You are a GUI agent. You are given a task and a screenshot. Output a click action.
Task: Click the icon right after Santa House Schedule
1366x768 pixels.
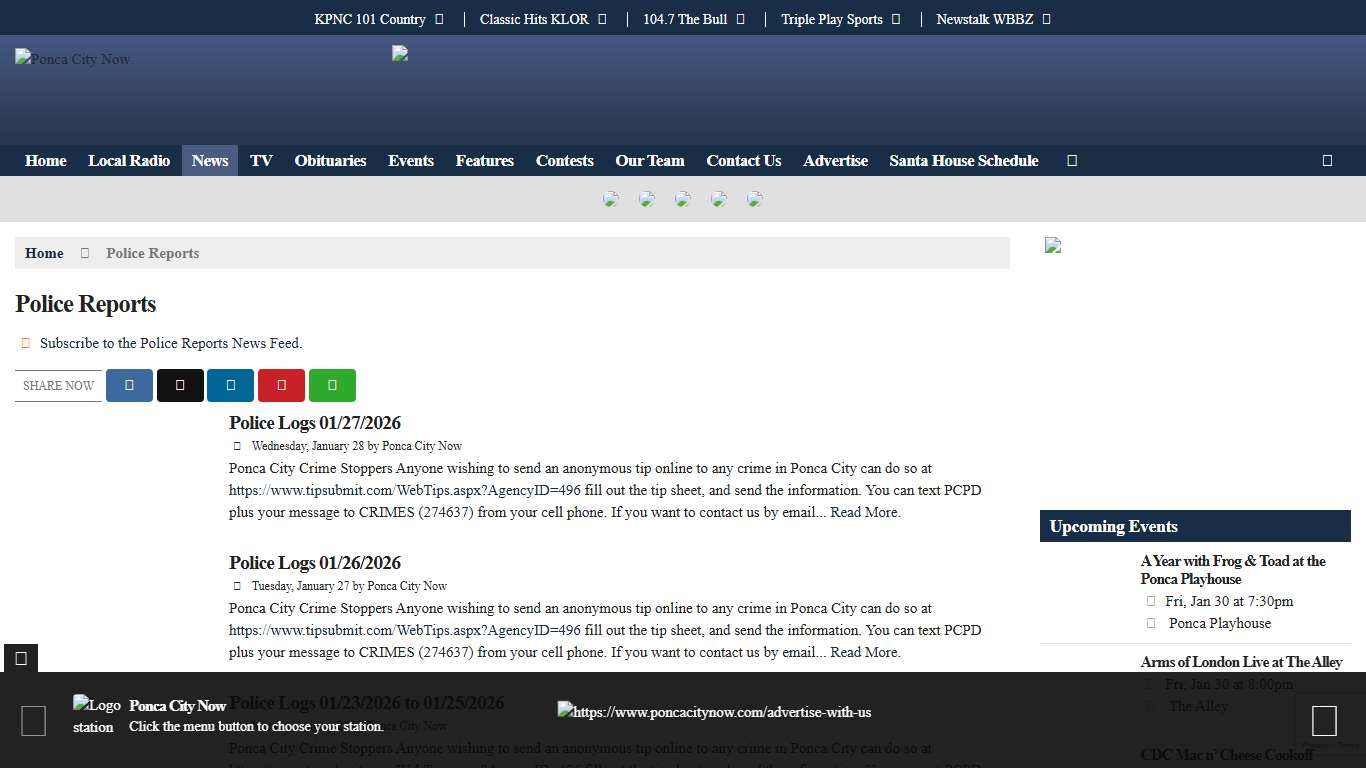pos(1072,160)
